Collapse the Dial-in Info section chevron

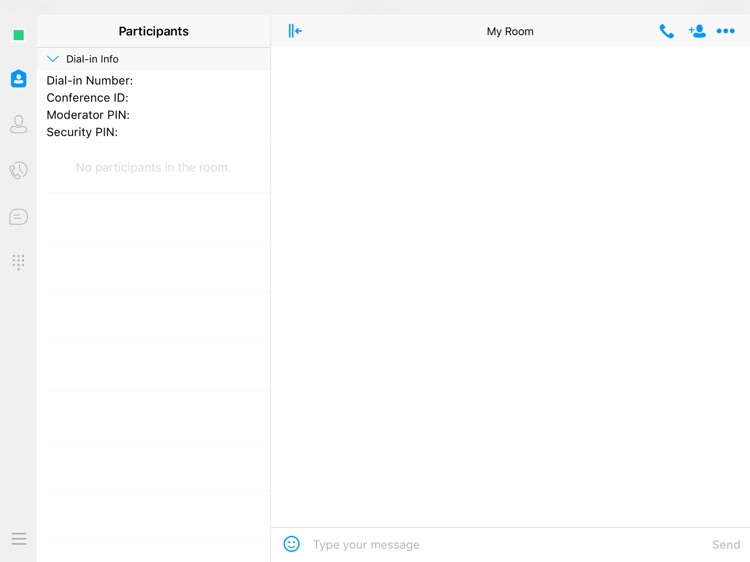[x=53, y=59]
